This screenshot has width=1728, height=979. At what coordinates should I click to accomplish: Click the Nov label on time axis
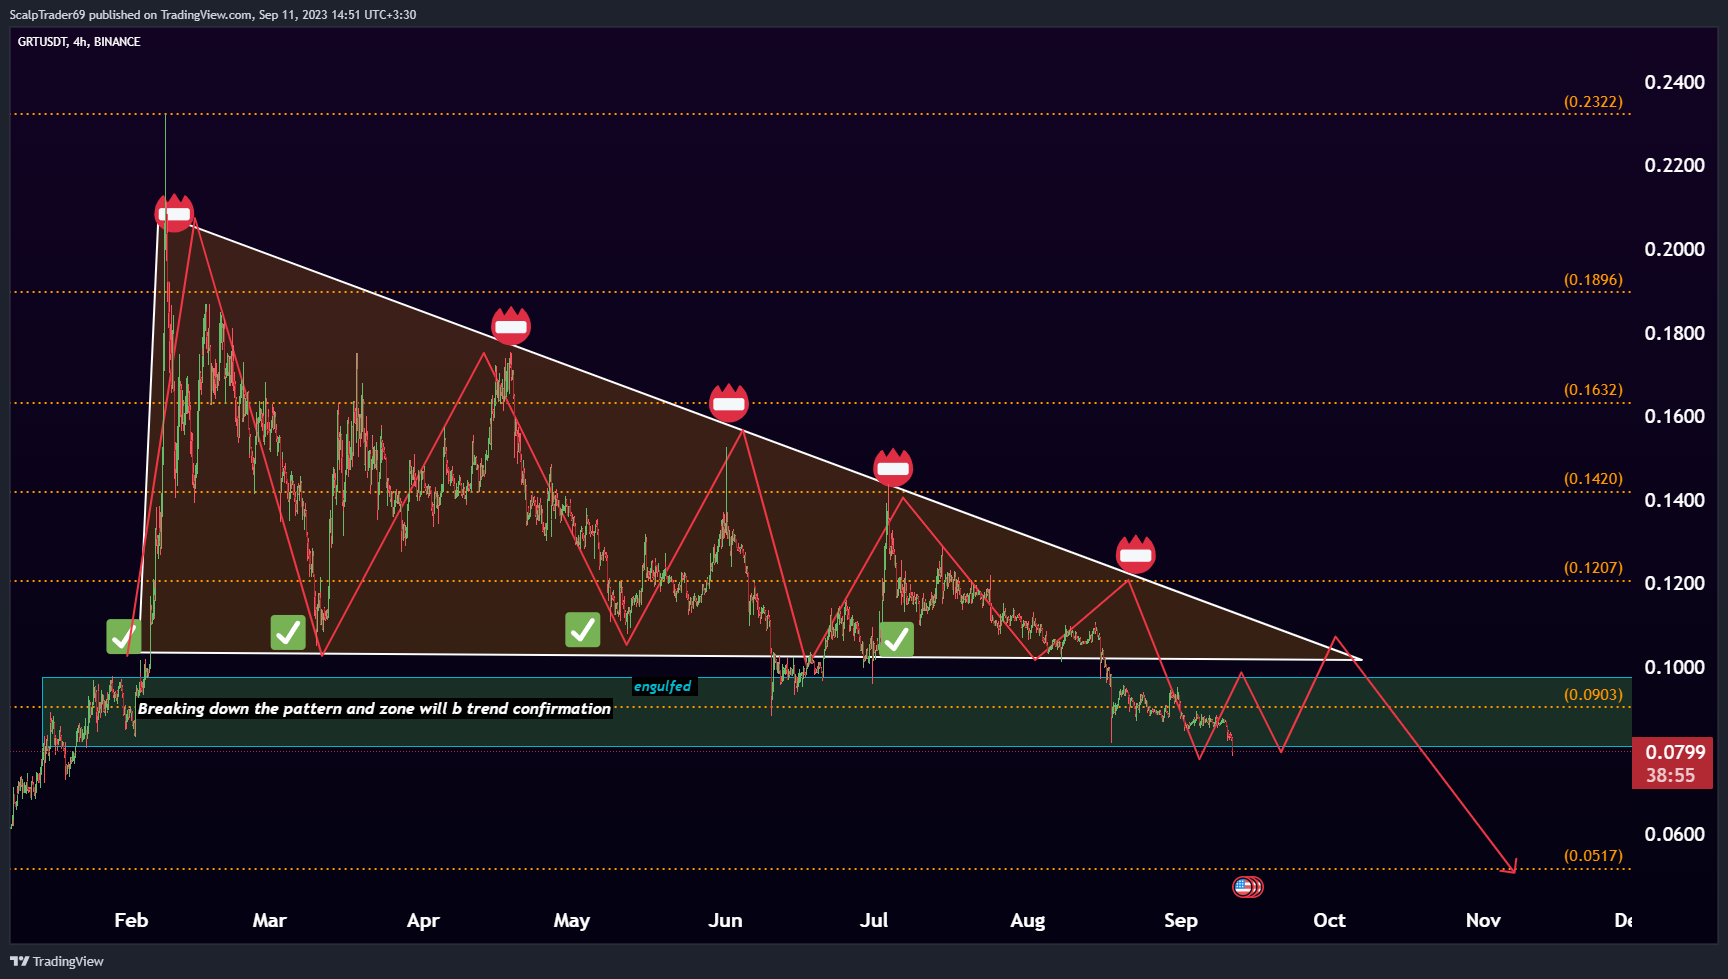[1483, 920]
